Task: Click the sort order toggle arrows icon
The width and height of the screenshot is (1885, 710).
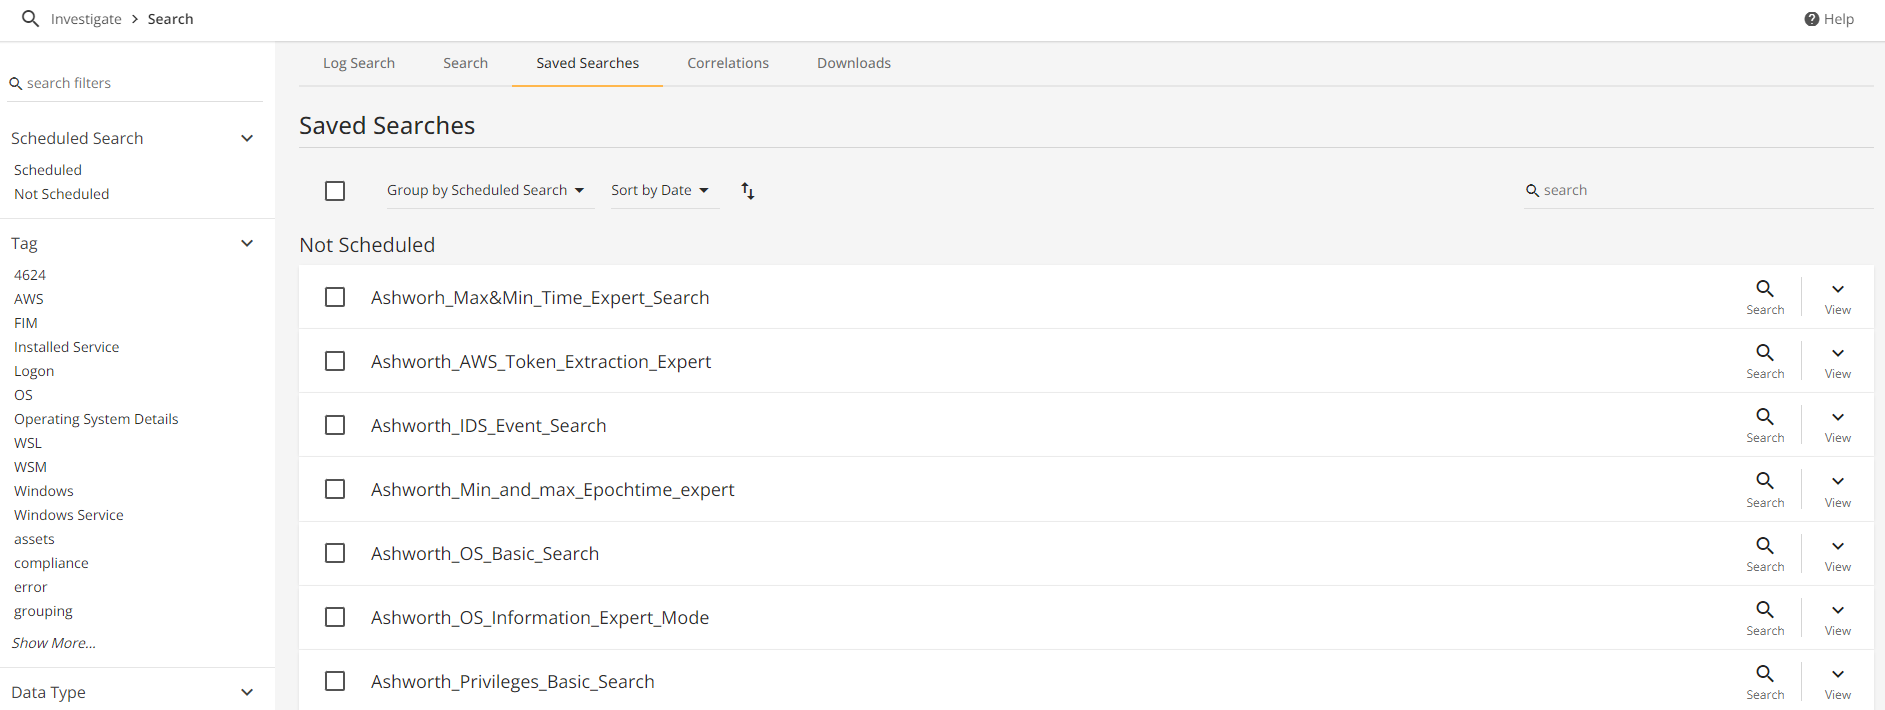Action: click(747, 191)
